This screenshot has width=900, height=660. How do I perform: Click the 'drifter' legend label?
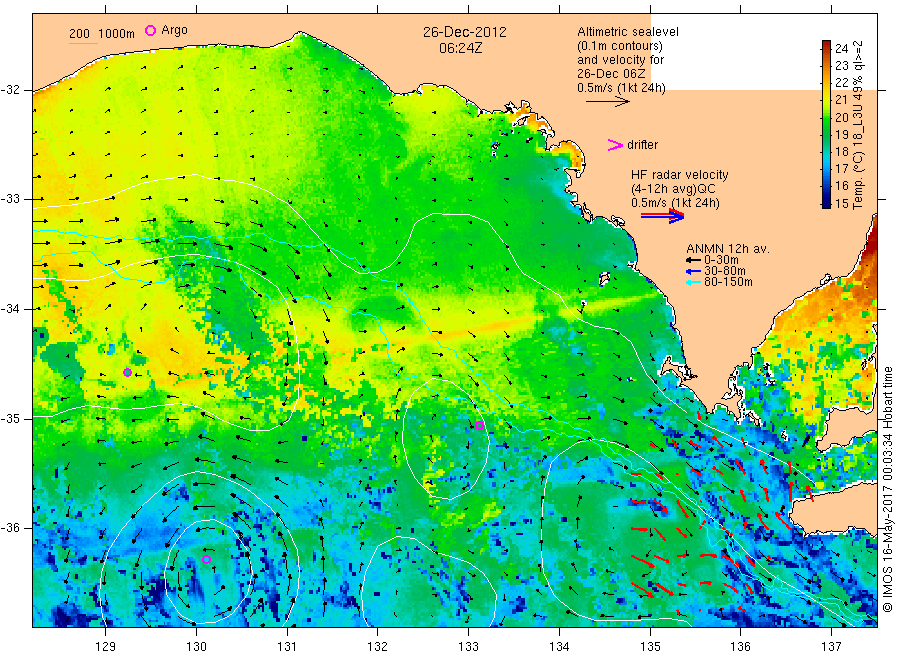[642, 145]
